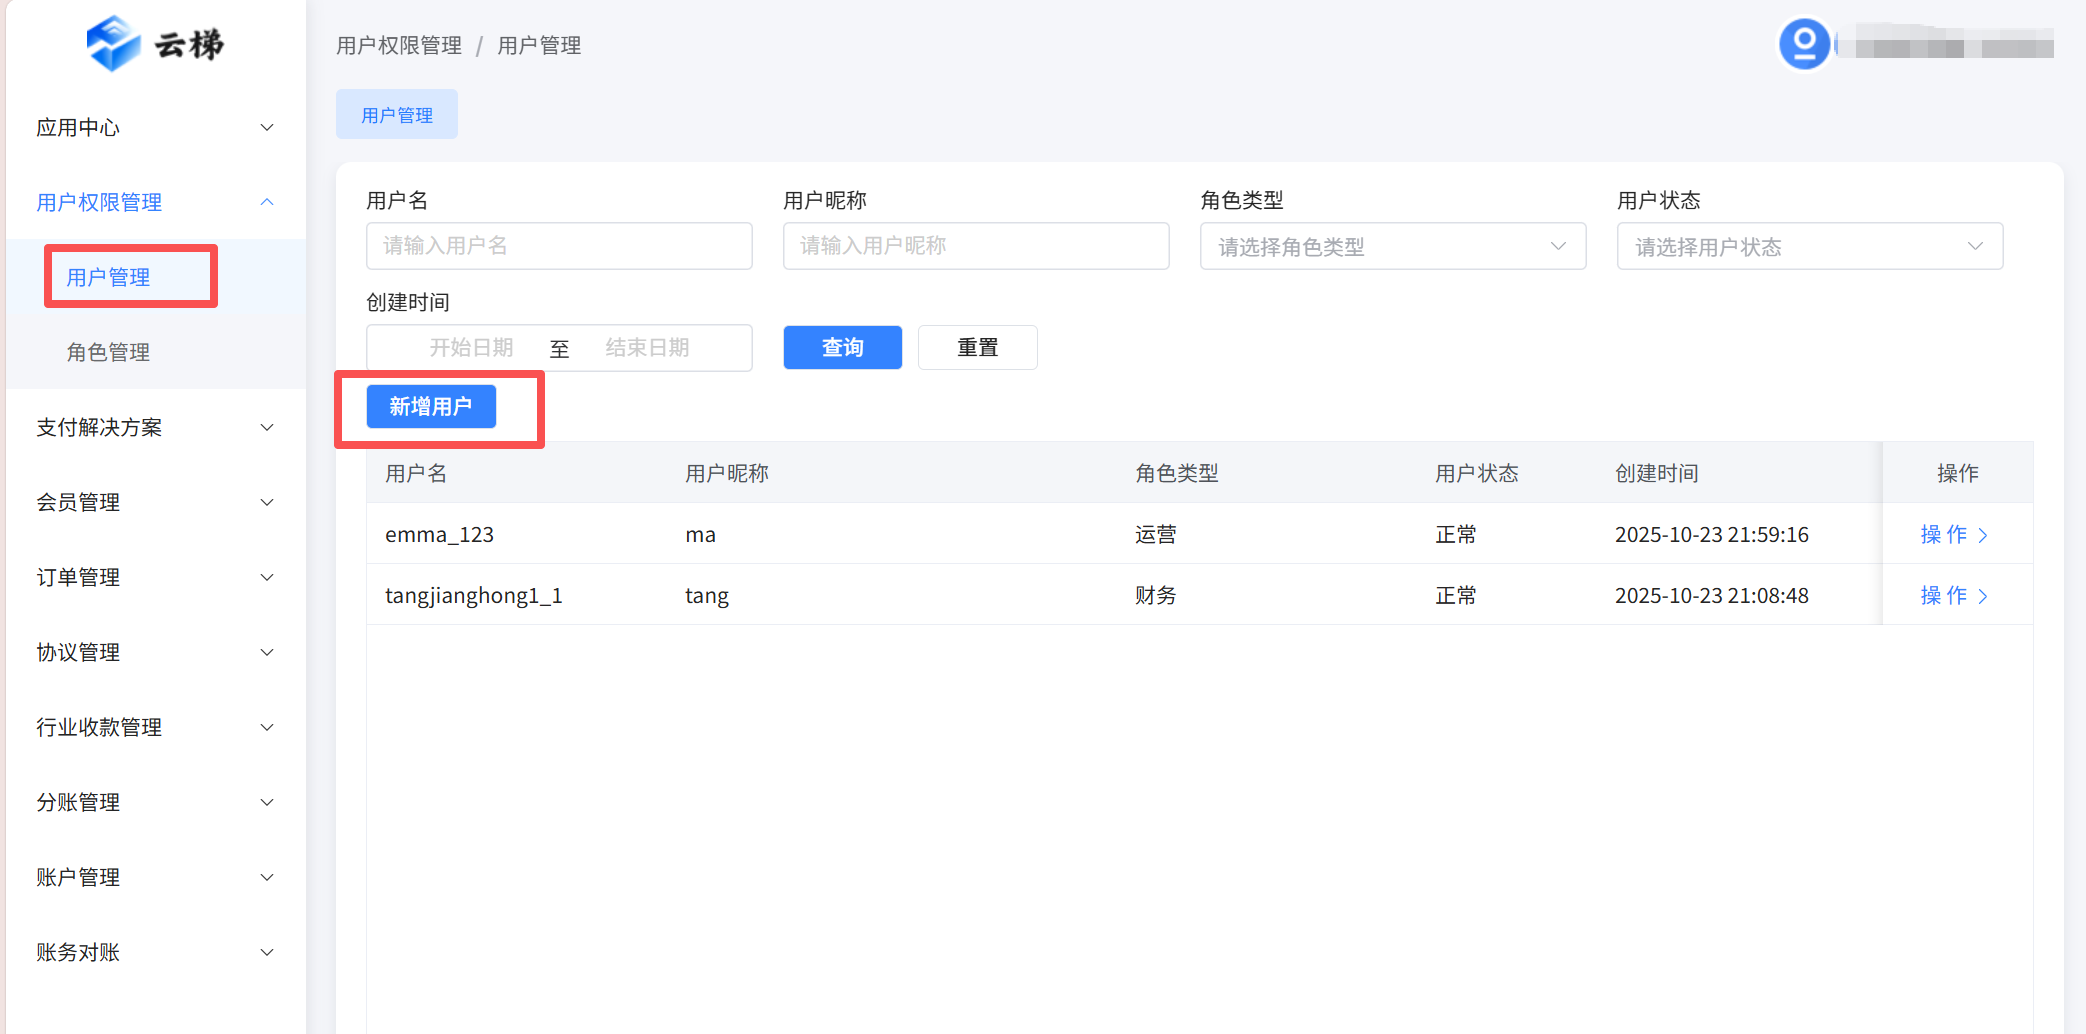Image resolution: width=2086 pixels, height=1034 pixels.
Task: Focus the 用户昵称 input field
Action: (975, 247)
